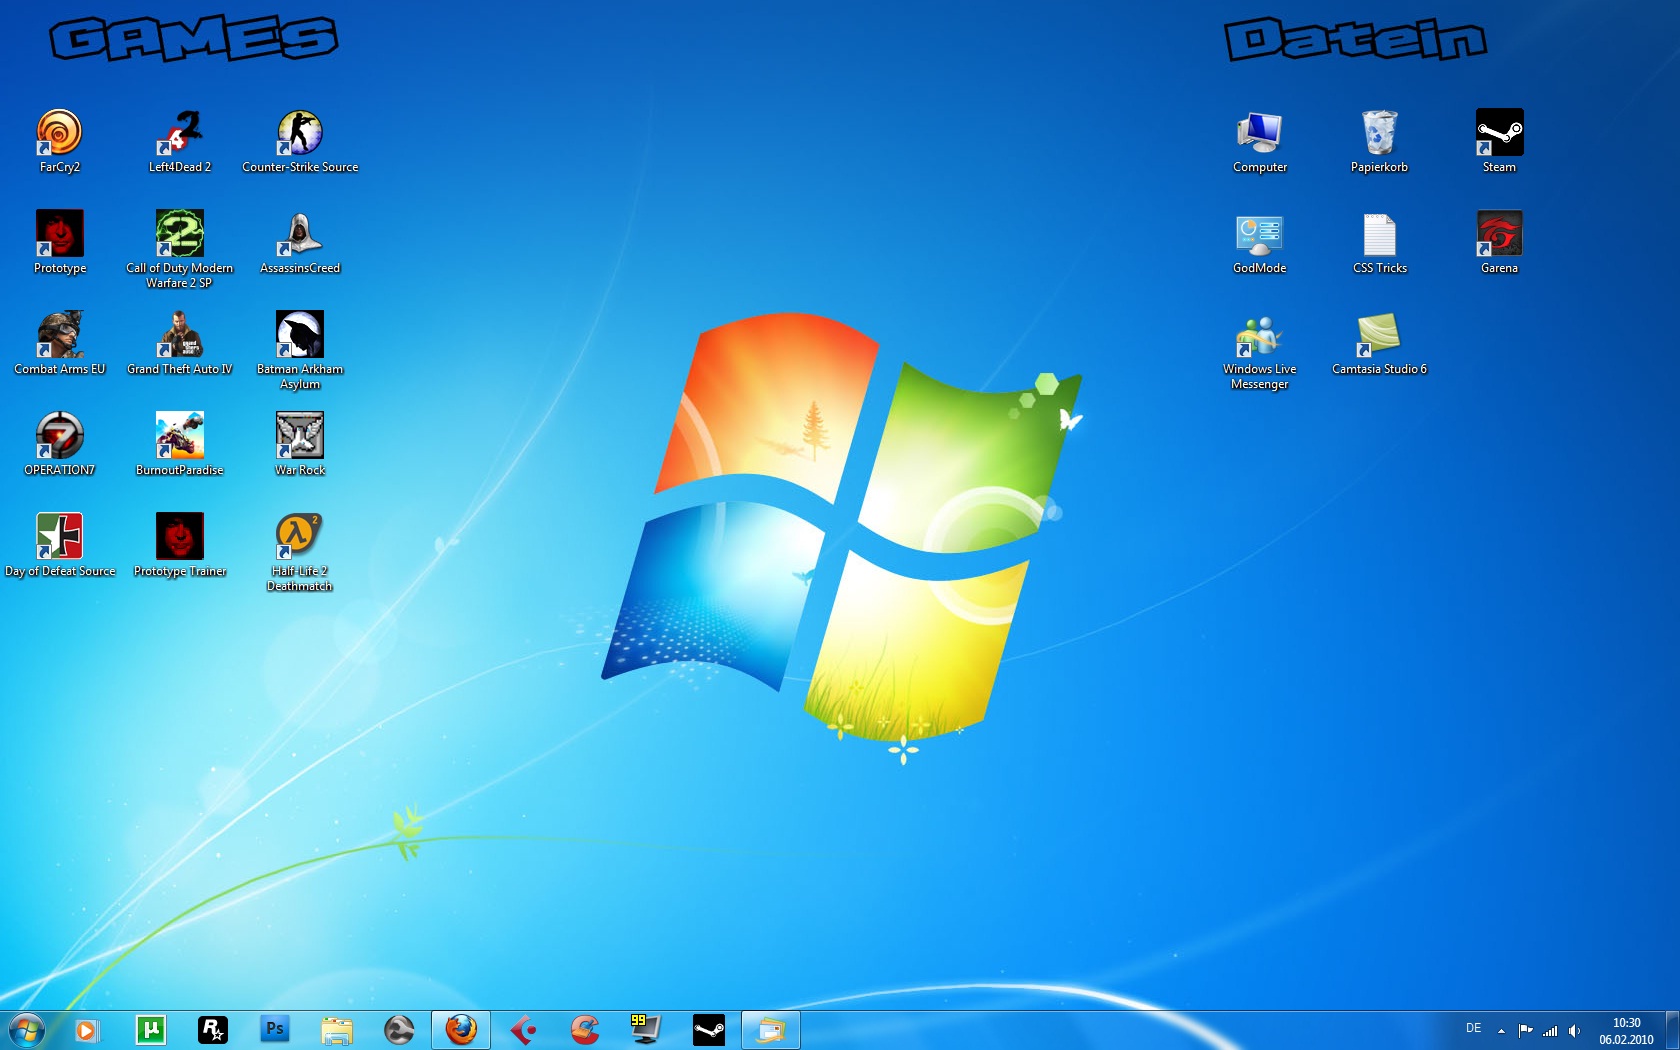Click Day of Defeat Source shortcut
This screenshot has width=1680, height=1050.
click(x=60, y=545)
